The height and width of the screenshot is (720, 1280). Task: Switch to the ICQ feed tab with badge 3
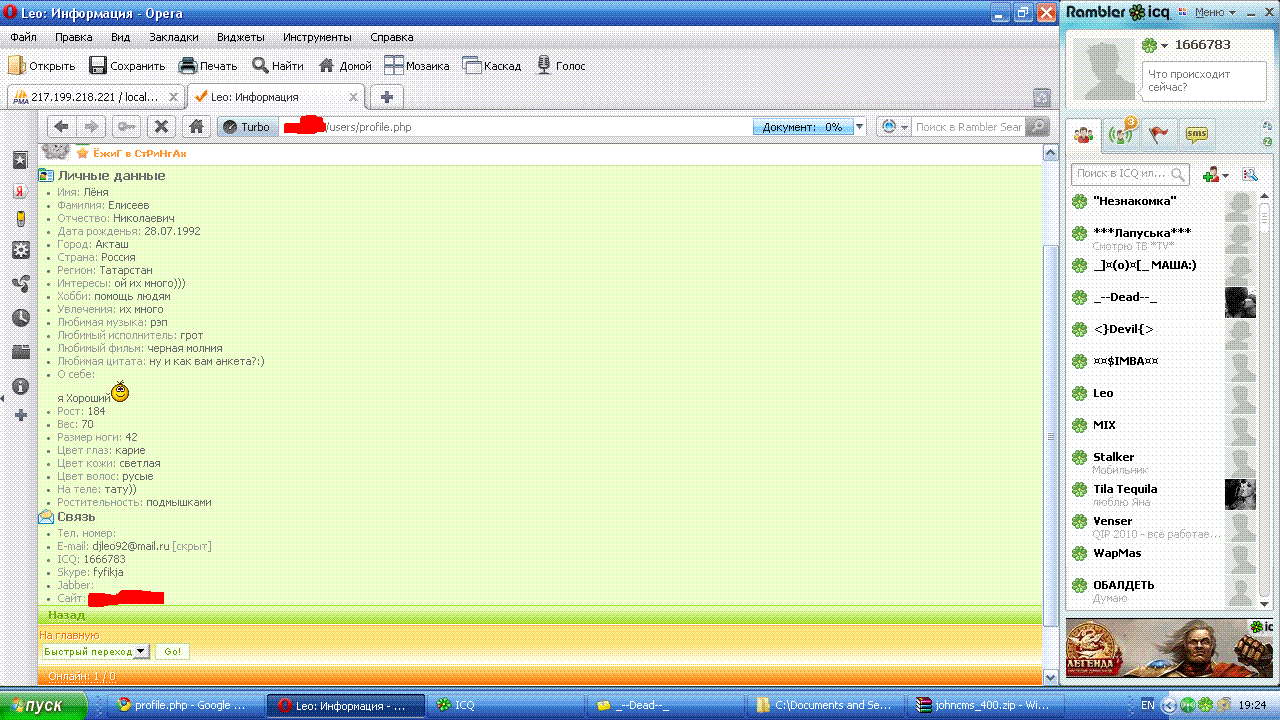pyautogui.click(x=1122, y=134)
